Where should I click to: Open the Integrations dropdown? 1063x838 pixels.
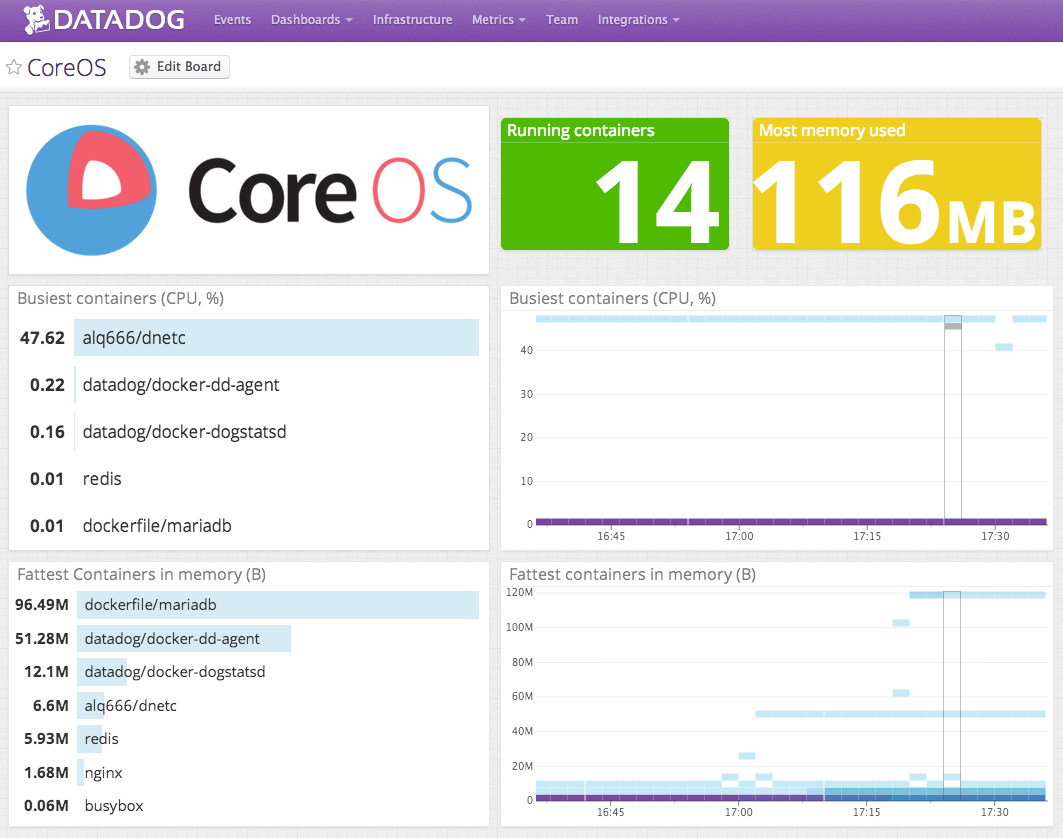coord(638,19)
